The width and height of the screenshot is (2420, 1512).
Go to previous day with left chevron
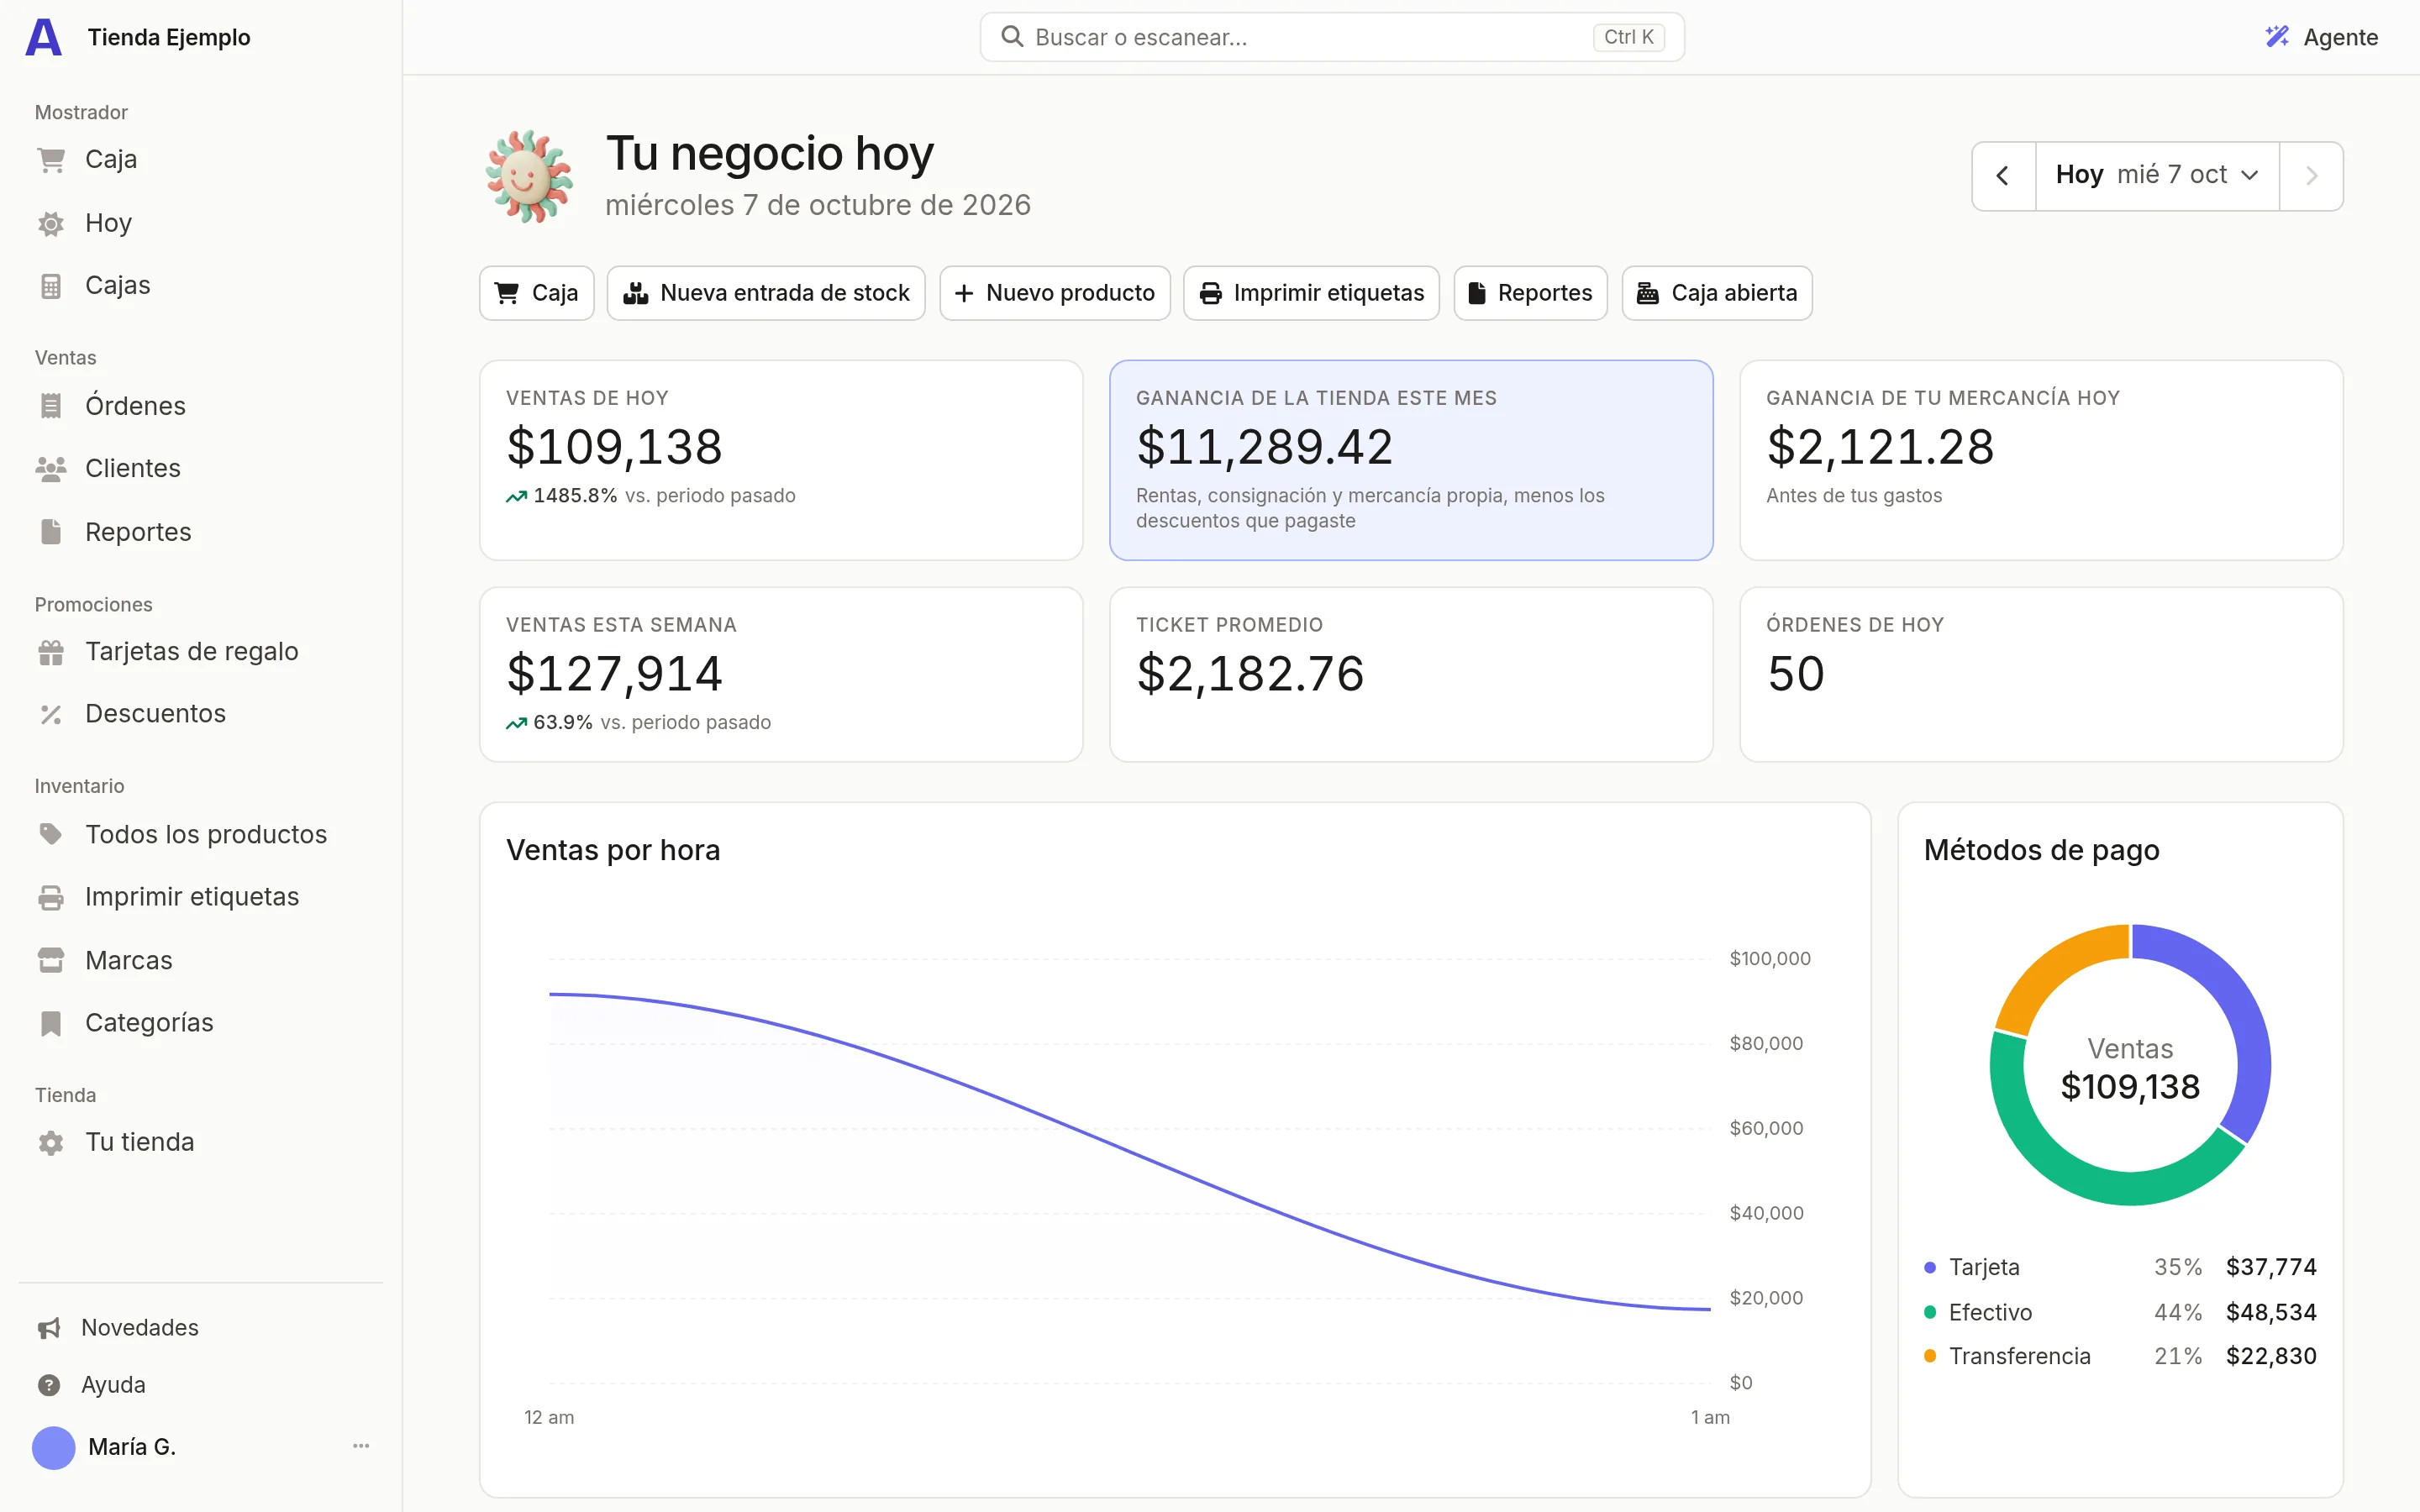pos(2003,175)
